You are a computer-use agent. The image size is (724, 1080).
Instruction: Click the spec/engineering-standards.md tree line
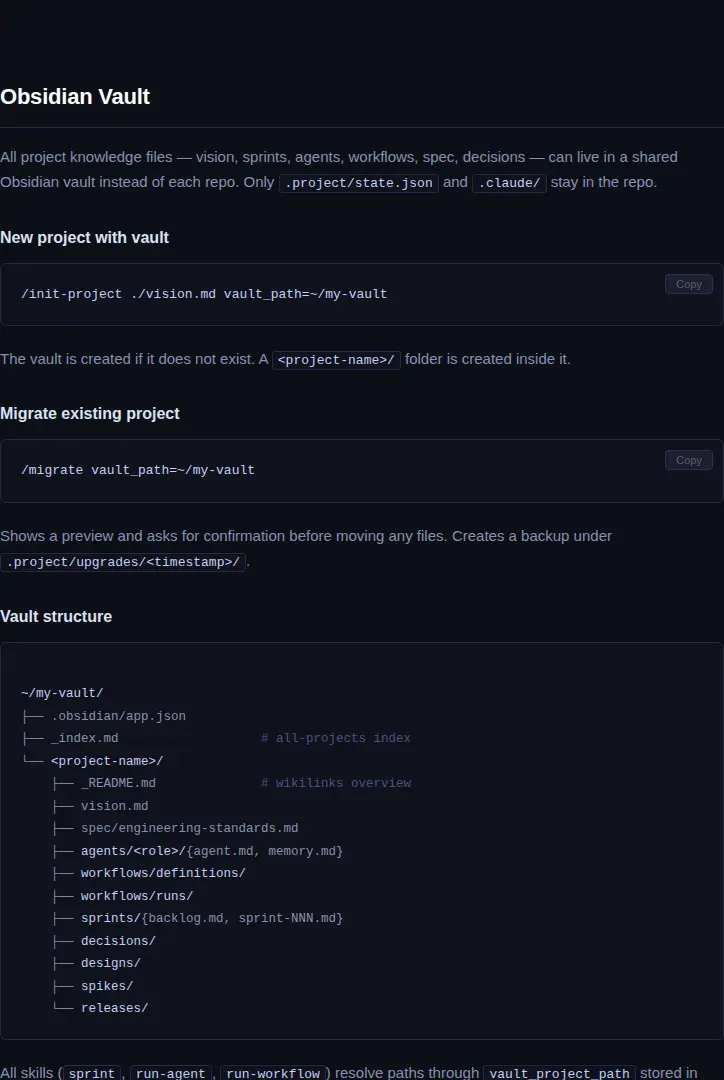coord(189,828)
